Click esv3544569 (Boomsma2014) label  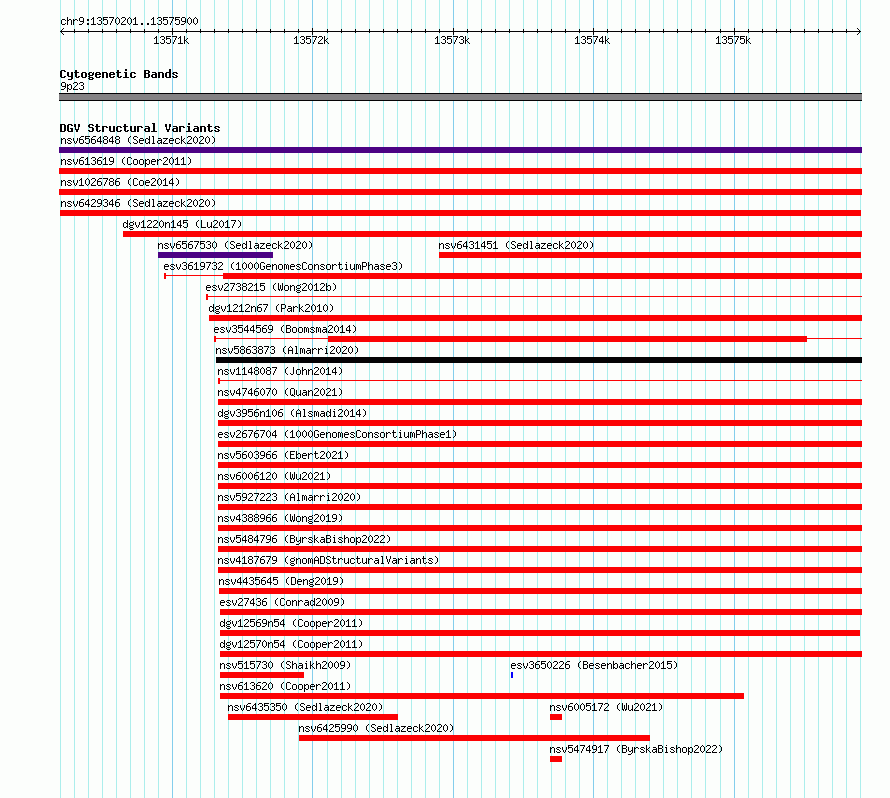pos(285,329)
